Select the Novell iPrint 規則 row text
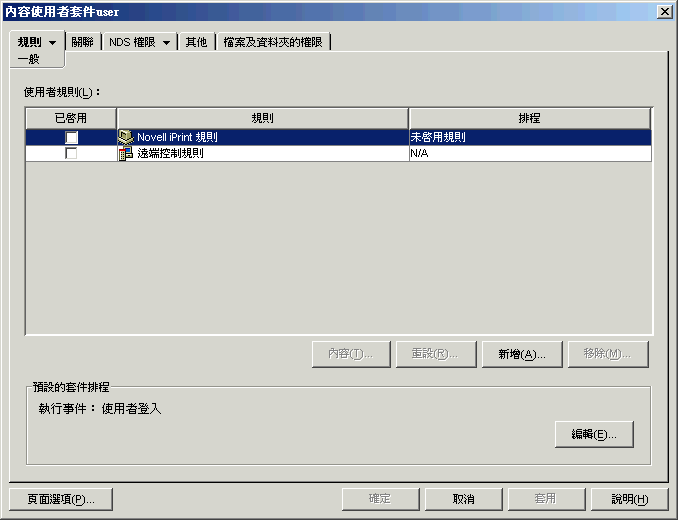This screenshot has height=520, width=678. point(177,137)
